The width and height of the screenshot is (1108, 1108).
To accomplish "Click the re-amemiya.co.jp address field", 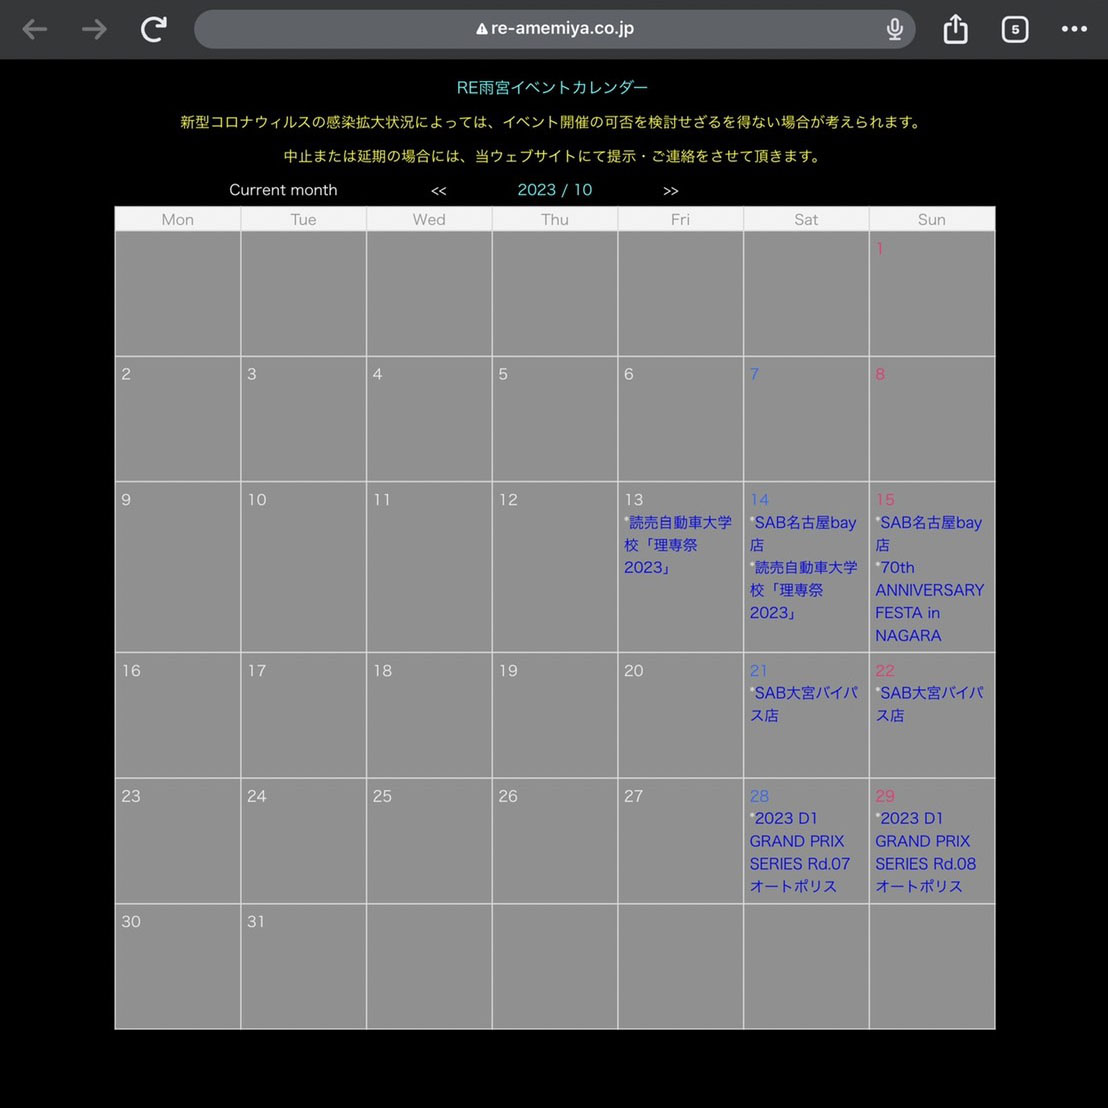I will 555,29.
